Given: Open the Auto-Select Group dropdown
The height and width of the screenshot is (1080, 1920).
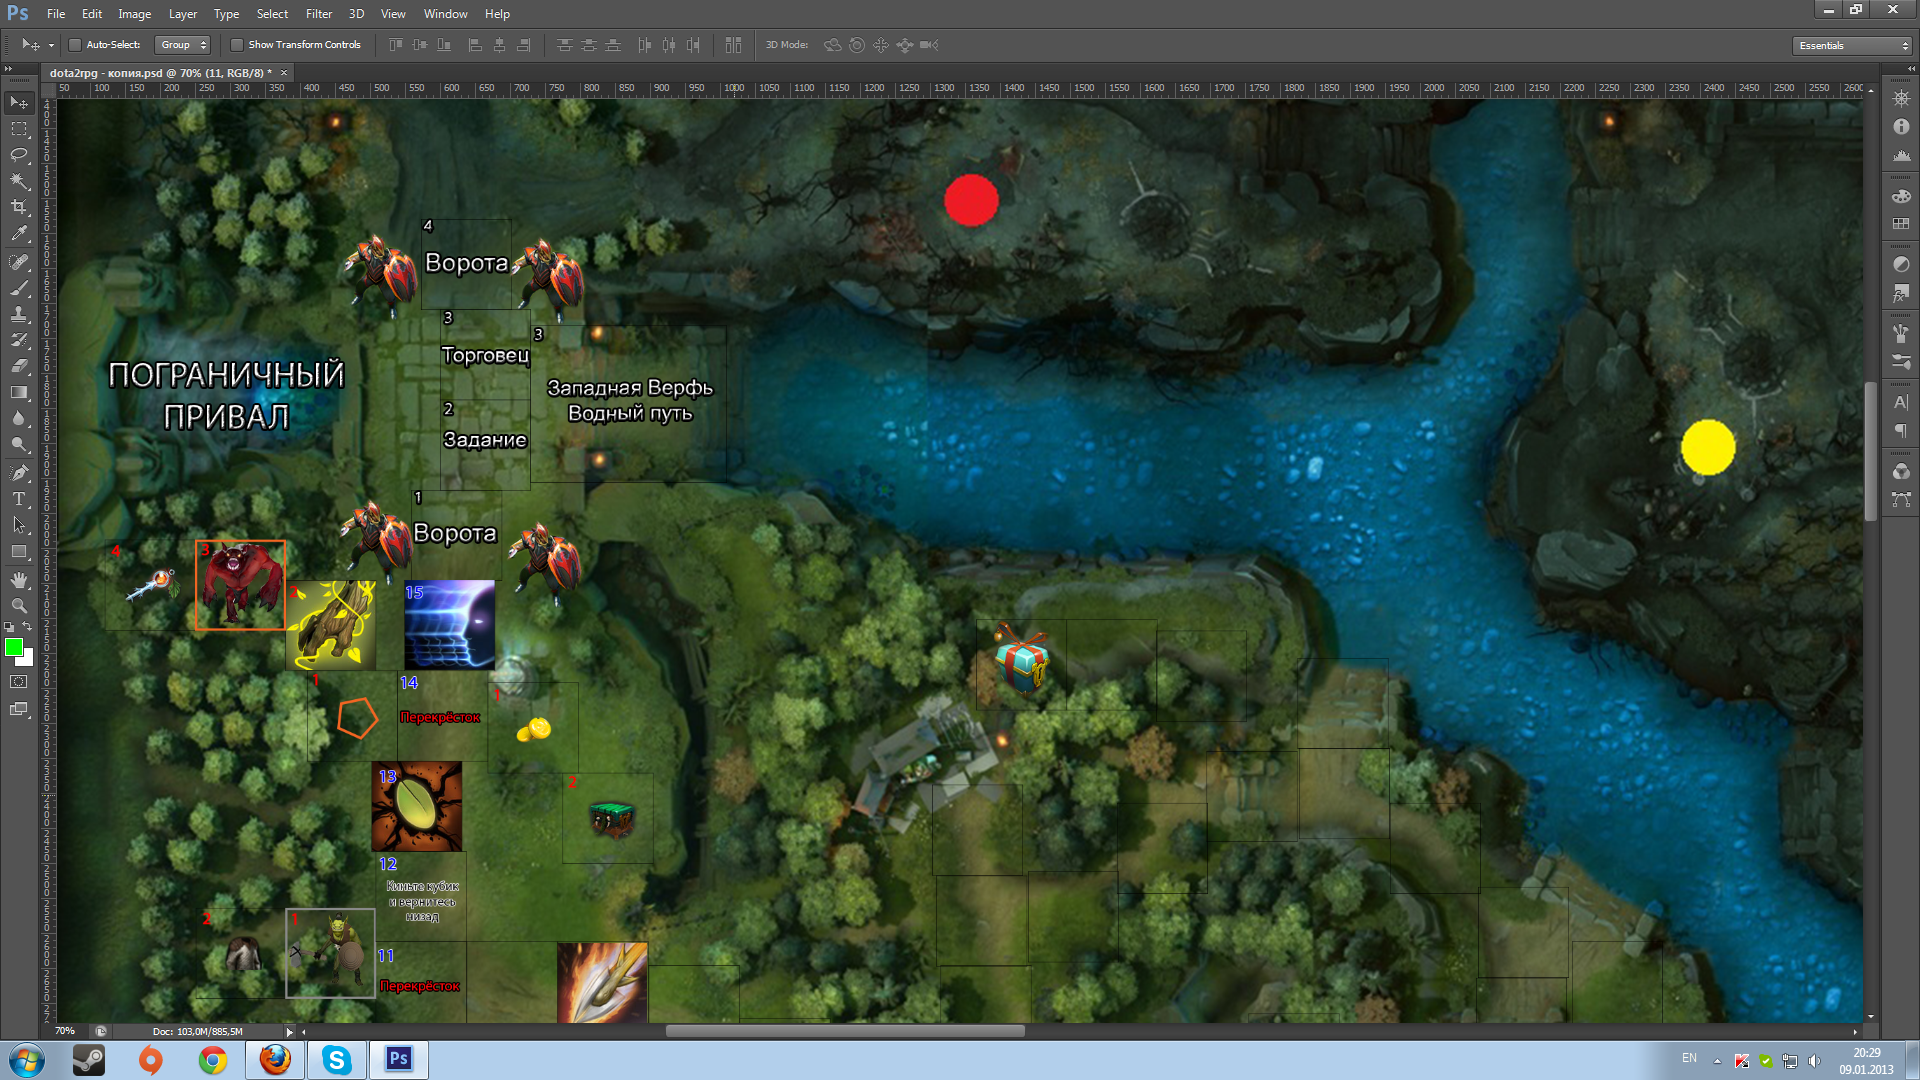Looking at the screenshot, I should pyautogui.click(x=183, y=45).
